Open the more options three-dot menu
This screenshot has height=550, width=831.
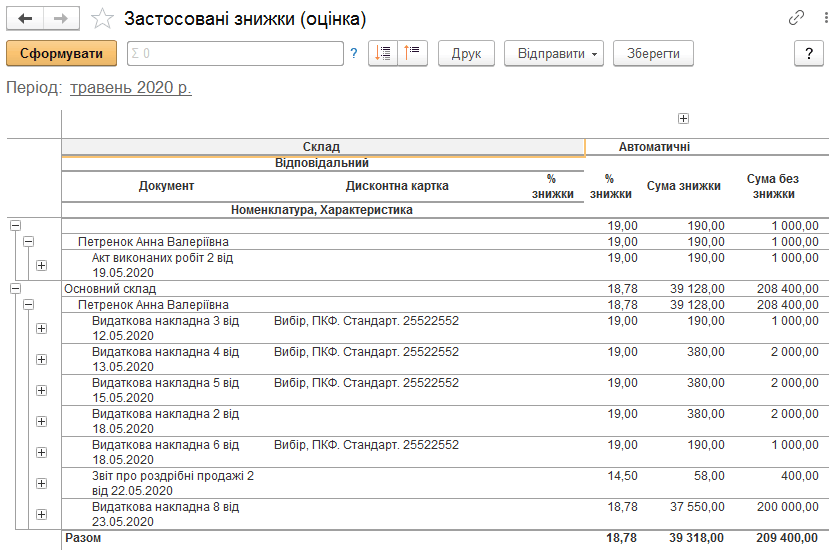tap(826, 18)
